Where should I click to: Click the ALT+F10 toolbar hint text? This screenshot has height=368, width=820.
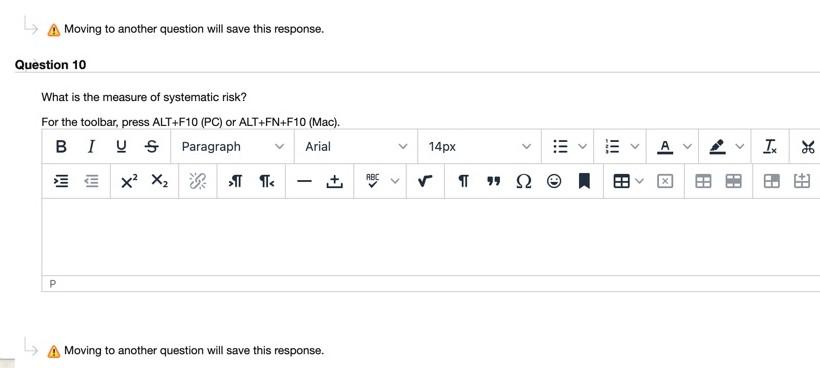point(191,122)
